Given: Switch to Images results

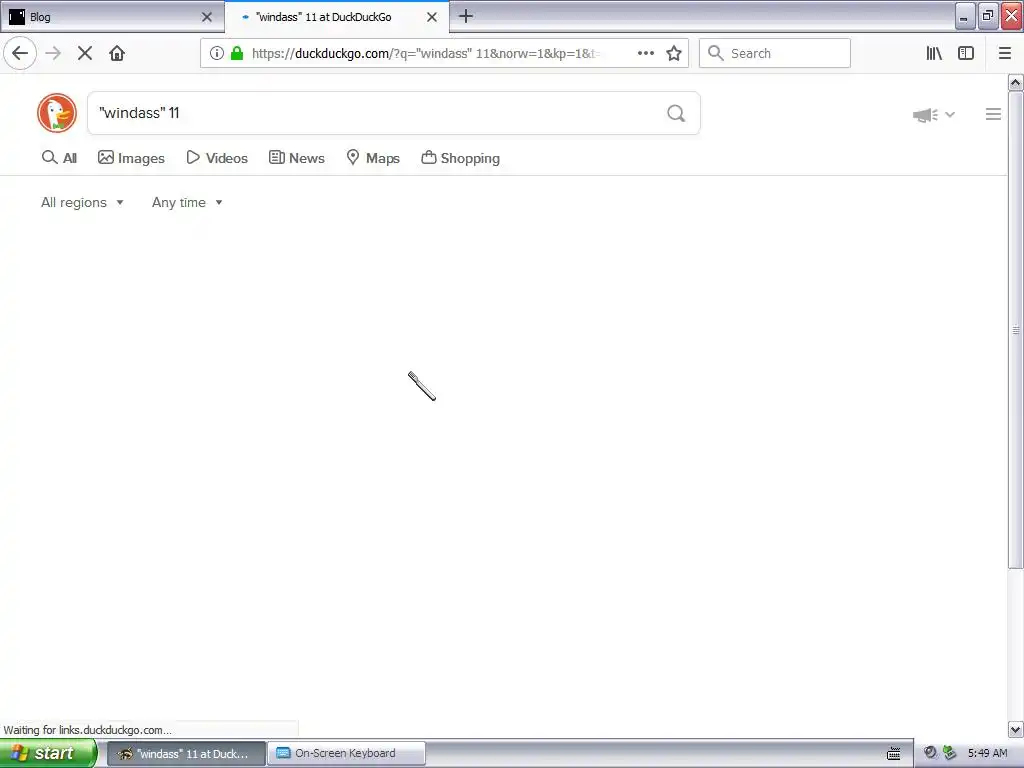Looking at the screenshot, I should click(131, 158).
